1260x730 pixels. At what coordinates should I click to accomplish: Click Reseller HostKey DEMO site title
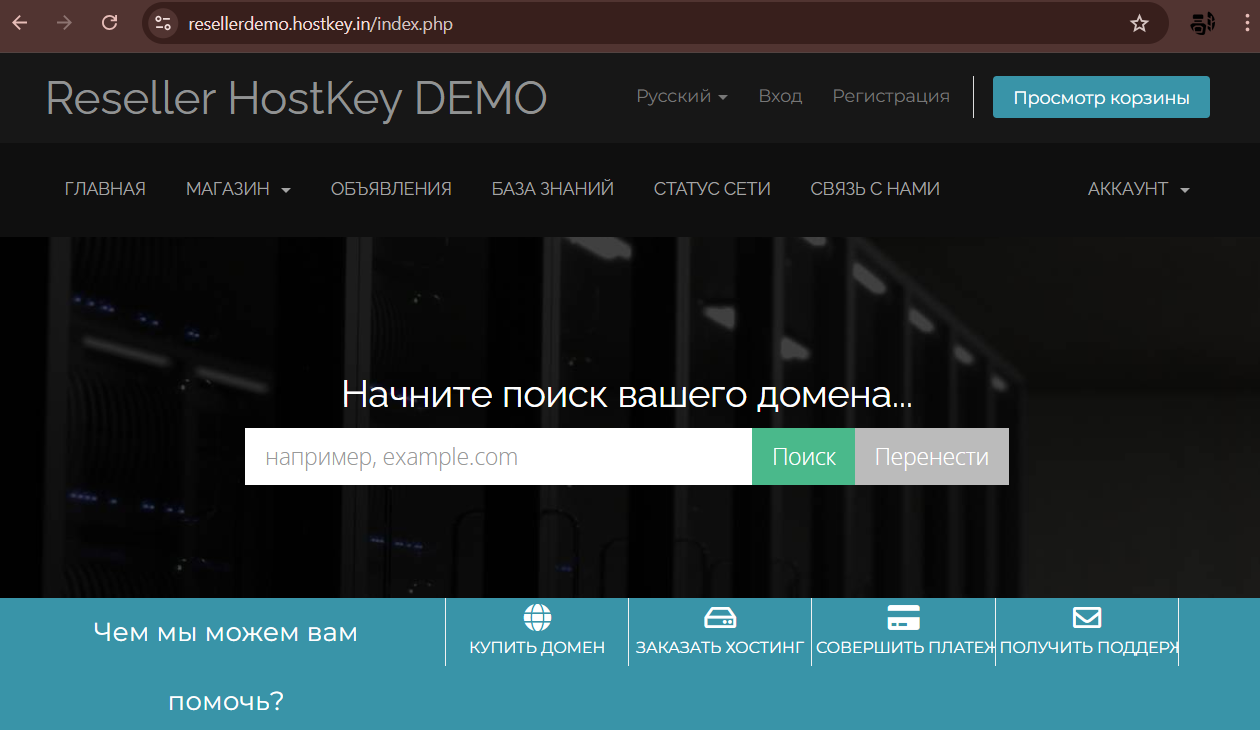(x=296, y=98)
